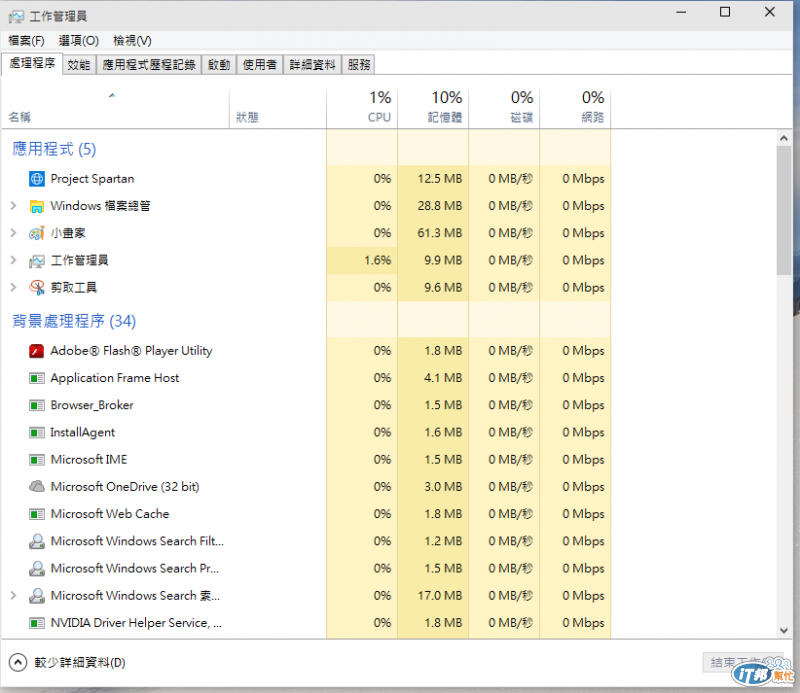Switch to the 詳細資料 tab

(x=312, y=65)
